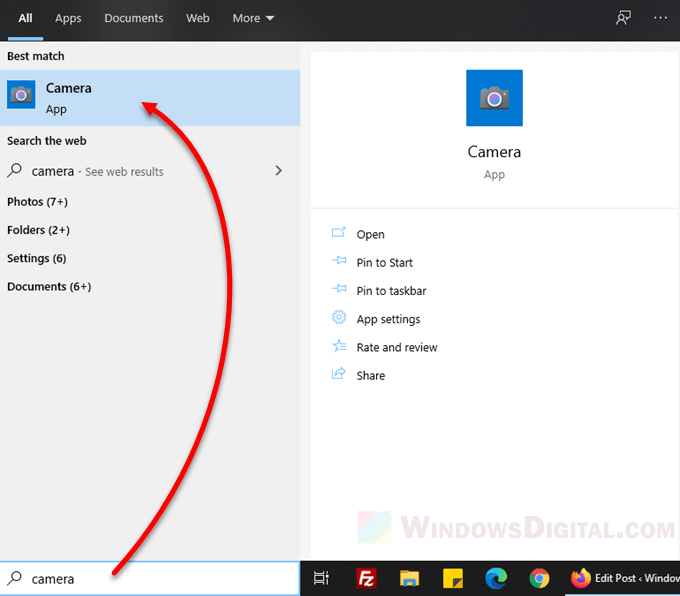Click the pin icon beside Pin to Start
Screen dimensions: 680x596
[339, 261]
